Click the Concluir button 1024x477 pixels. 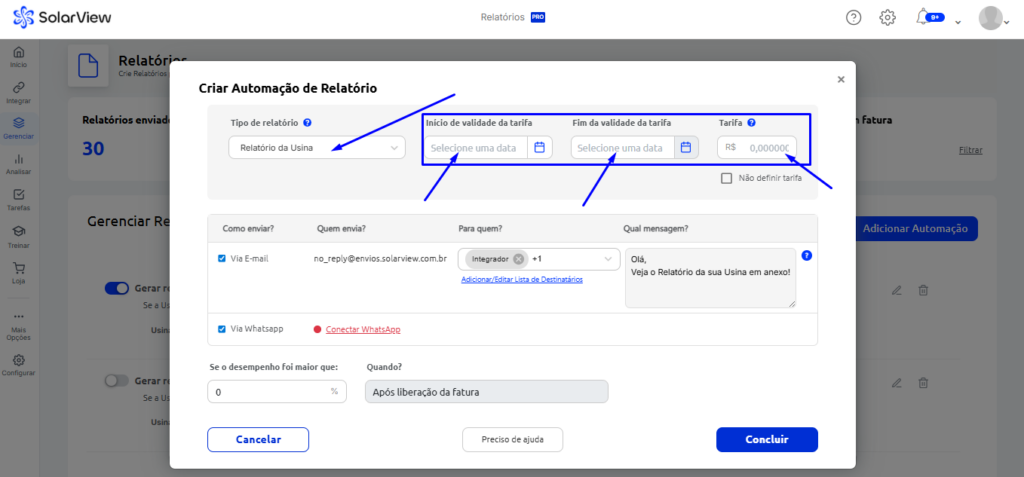click(x=767, y=439)
